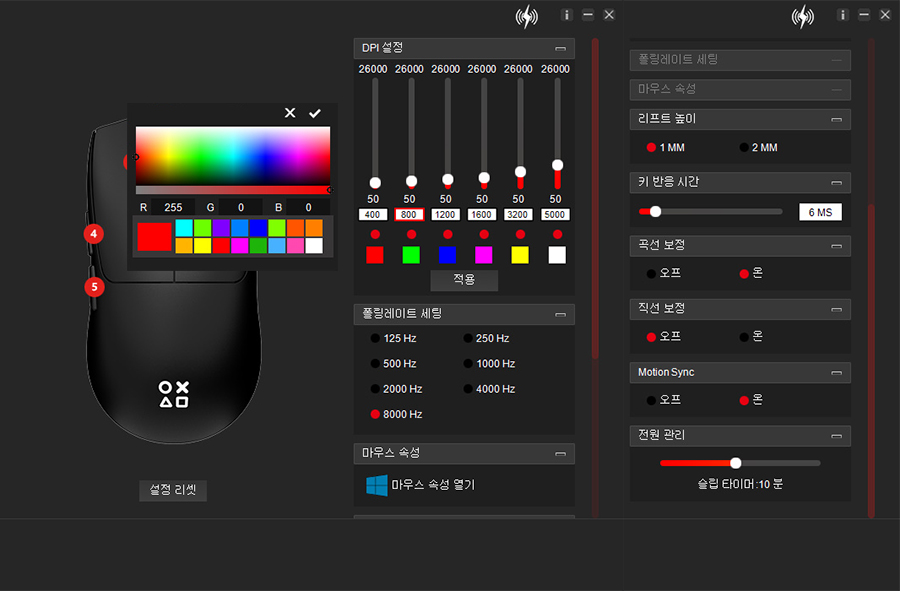Open info icon in left window

coord(567,15)
